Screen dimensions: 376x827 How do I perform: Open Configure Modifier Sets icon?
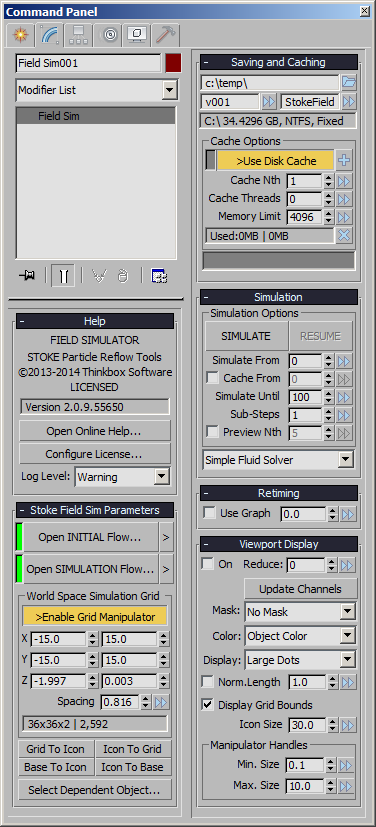[x=159, y=276]
